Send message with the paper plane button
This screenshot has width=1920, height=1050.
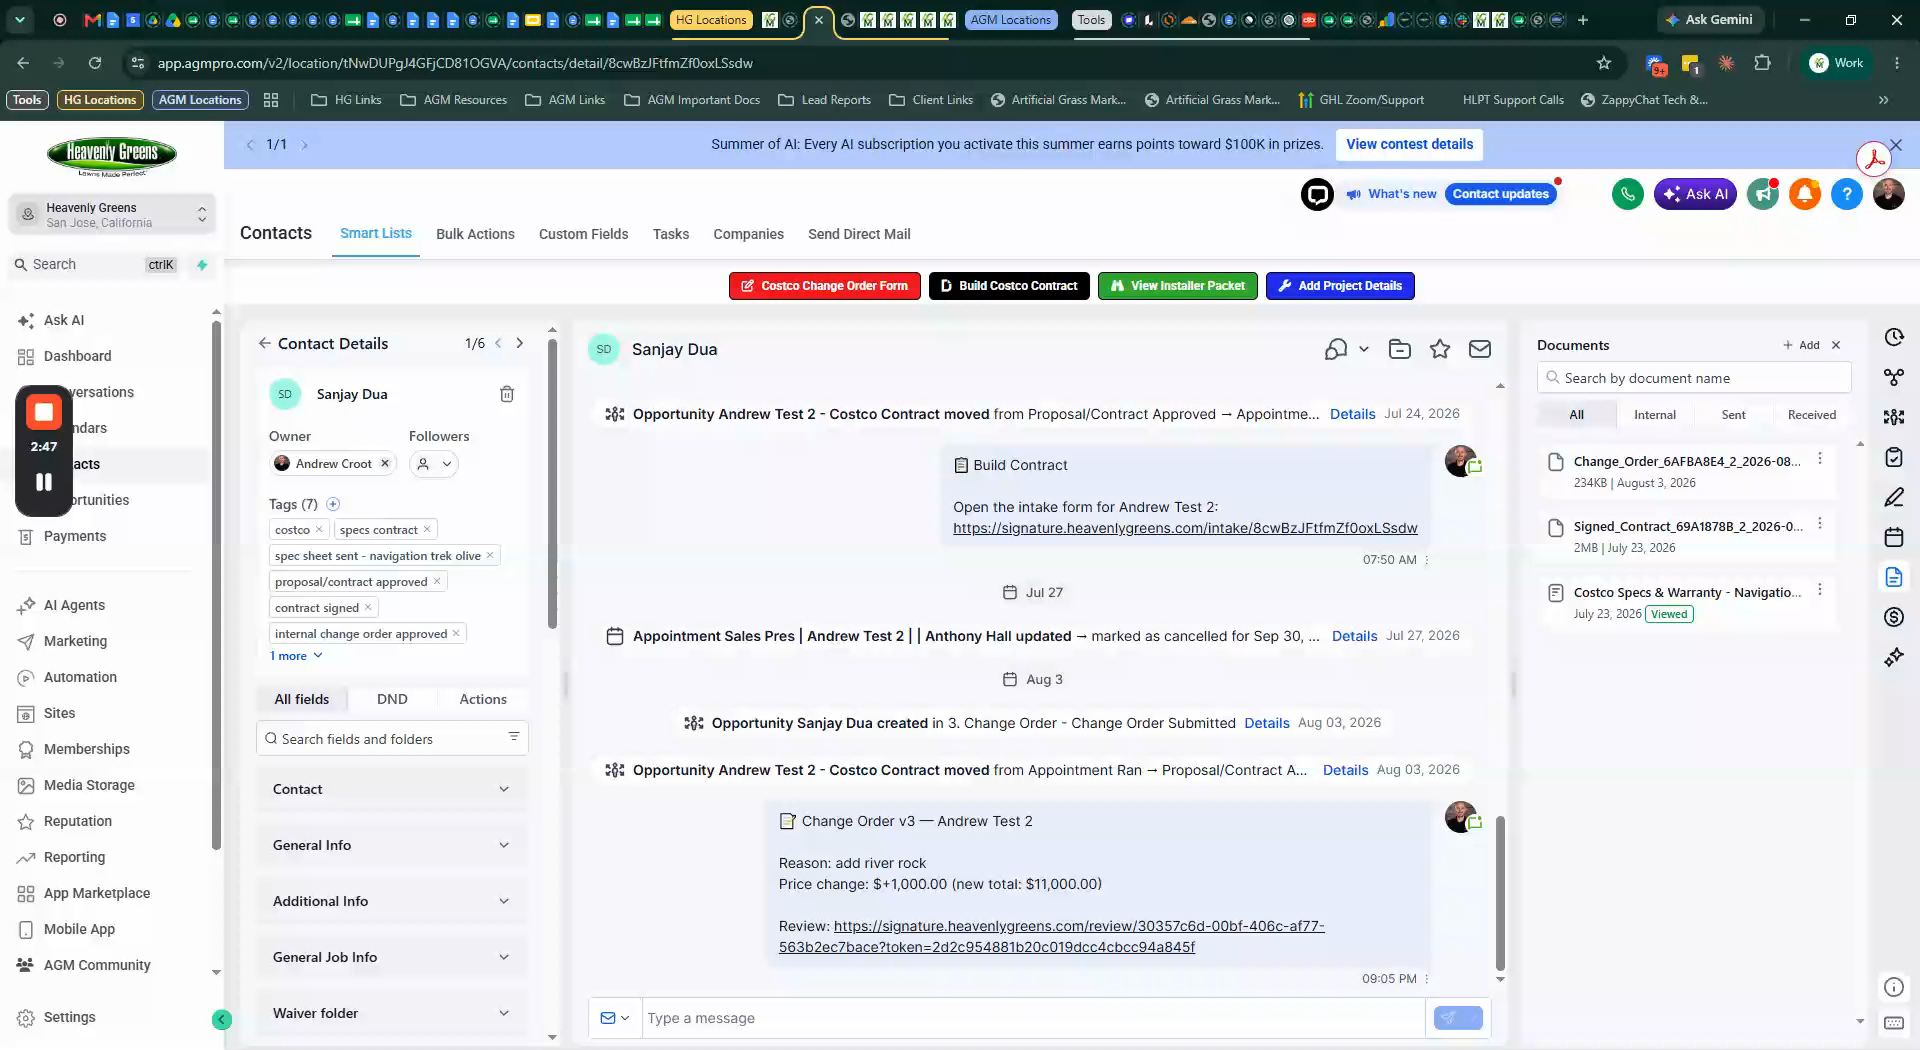[1458, 1018]
